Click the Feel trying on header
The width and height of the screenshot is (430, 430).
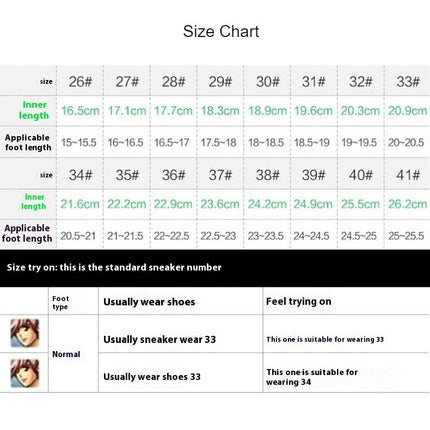point(299,301)
